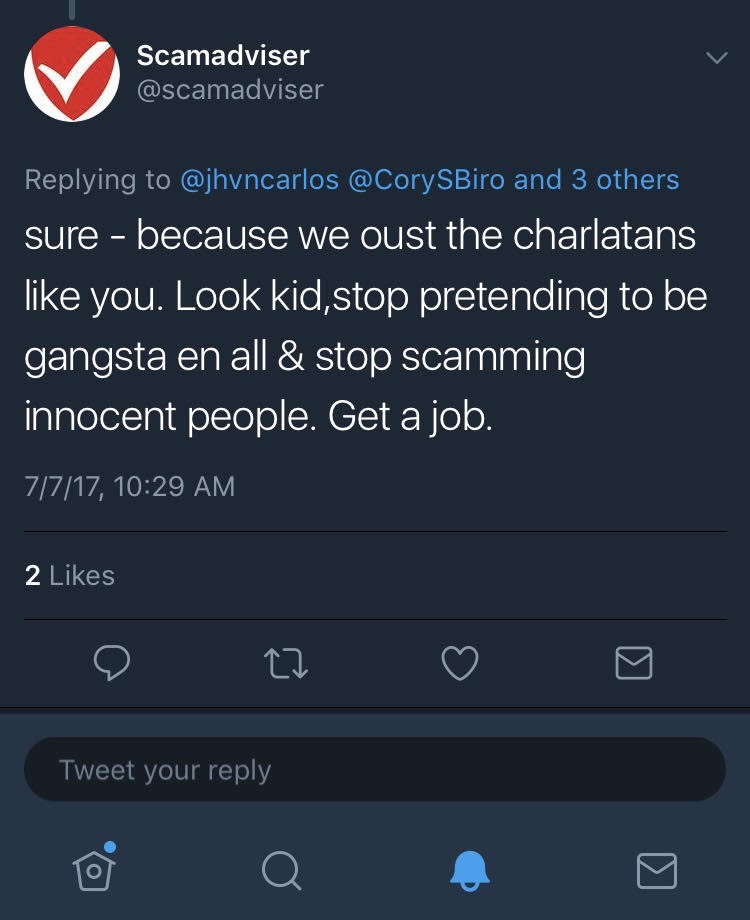Open the Notifications bell tab
This screenshot has height=920, width=750.
(x=468, y=870)
